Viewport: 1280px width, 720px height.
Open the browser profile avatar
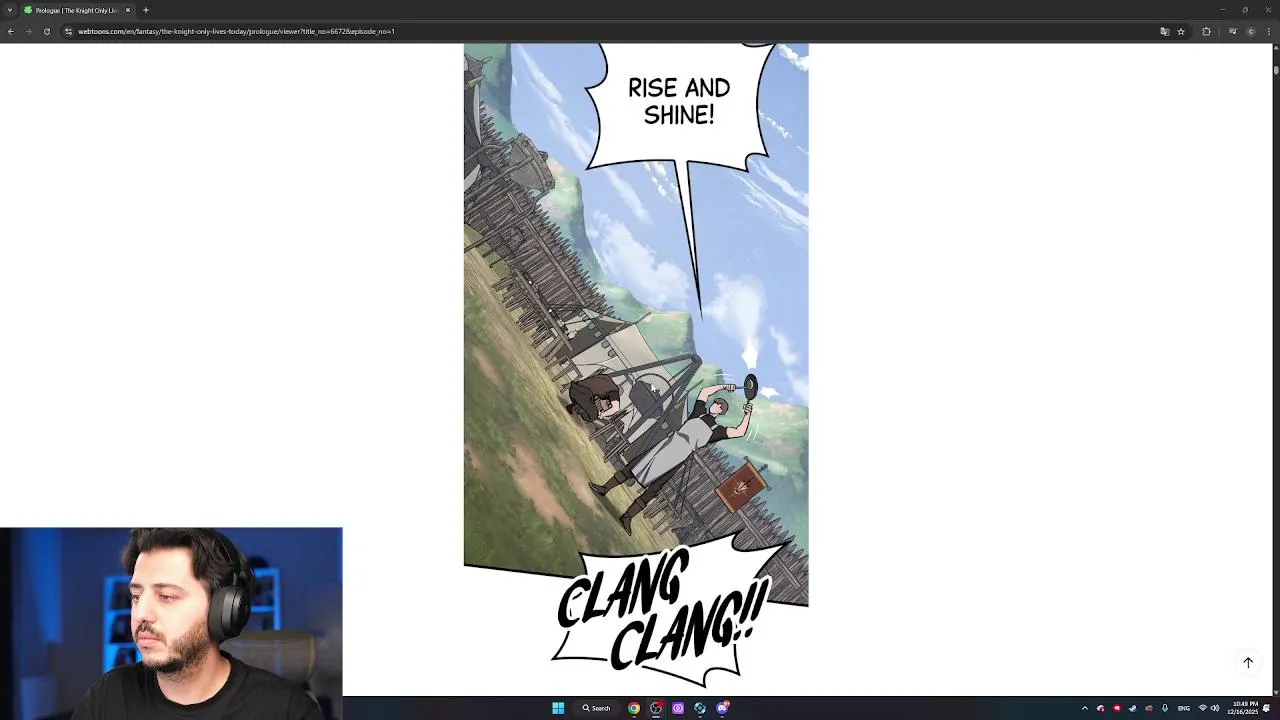[x=1251, y=31]
